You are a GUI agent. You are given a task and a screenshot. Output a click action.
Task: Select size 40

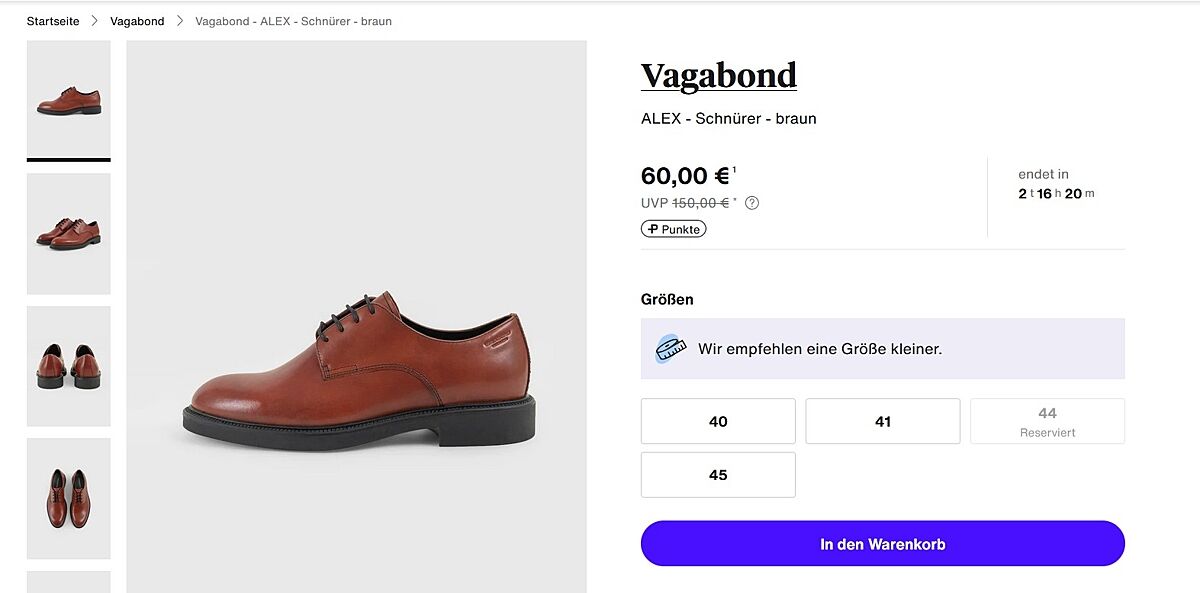(718, 421)
